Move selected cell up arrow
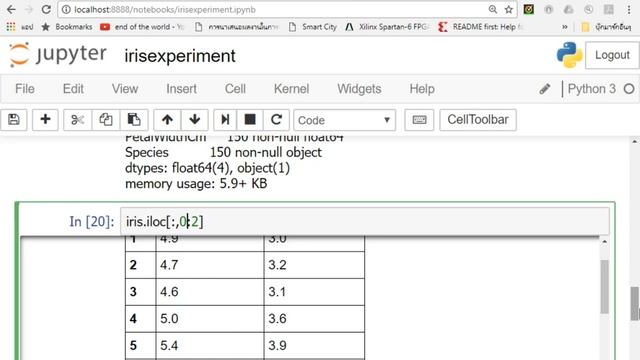Image resolution: width=640 pixels, height=360 pixels. (x=167, y=120)
